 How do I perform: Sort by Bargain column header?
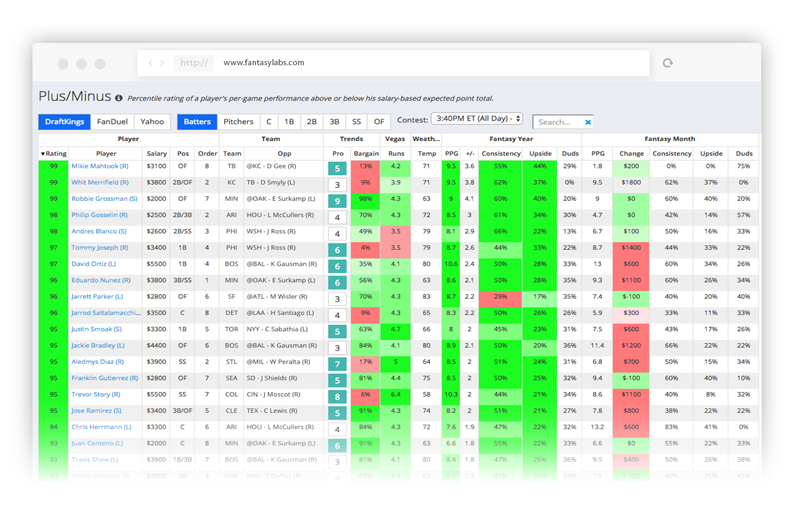coord(366,154)
